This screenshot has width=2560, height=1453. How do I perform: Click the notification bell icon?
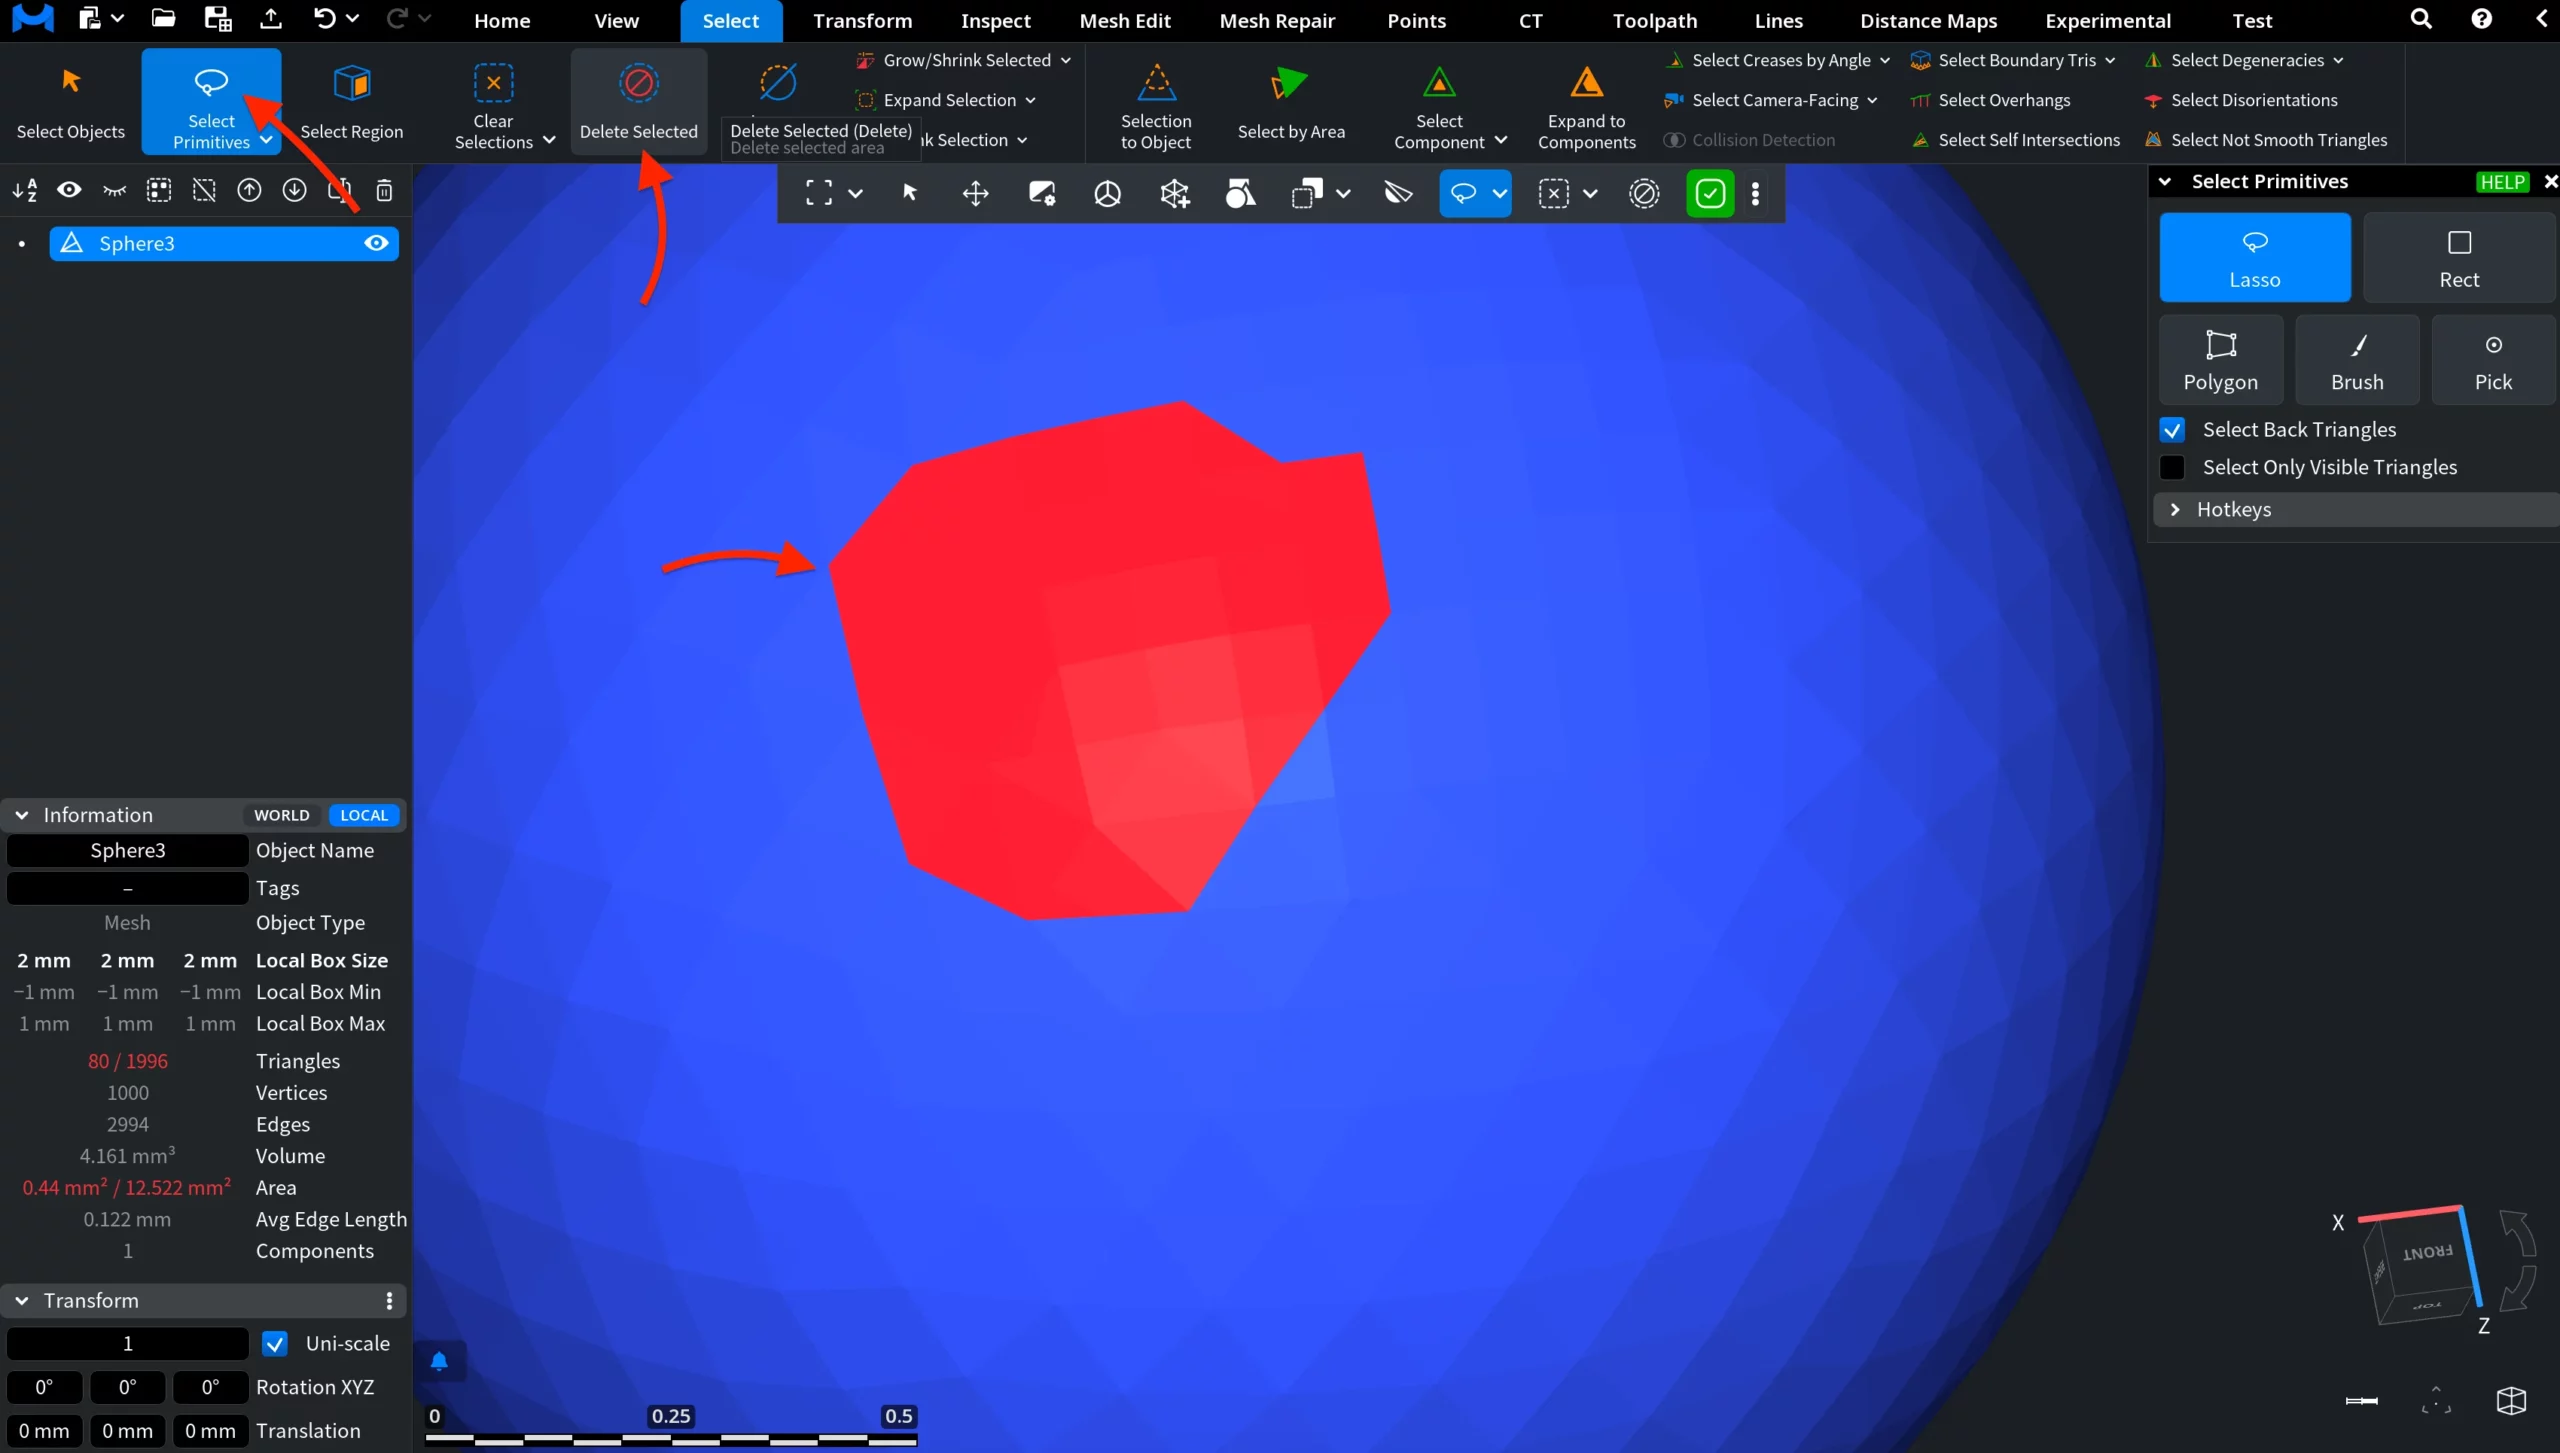point(439,1361)
